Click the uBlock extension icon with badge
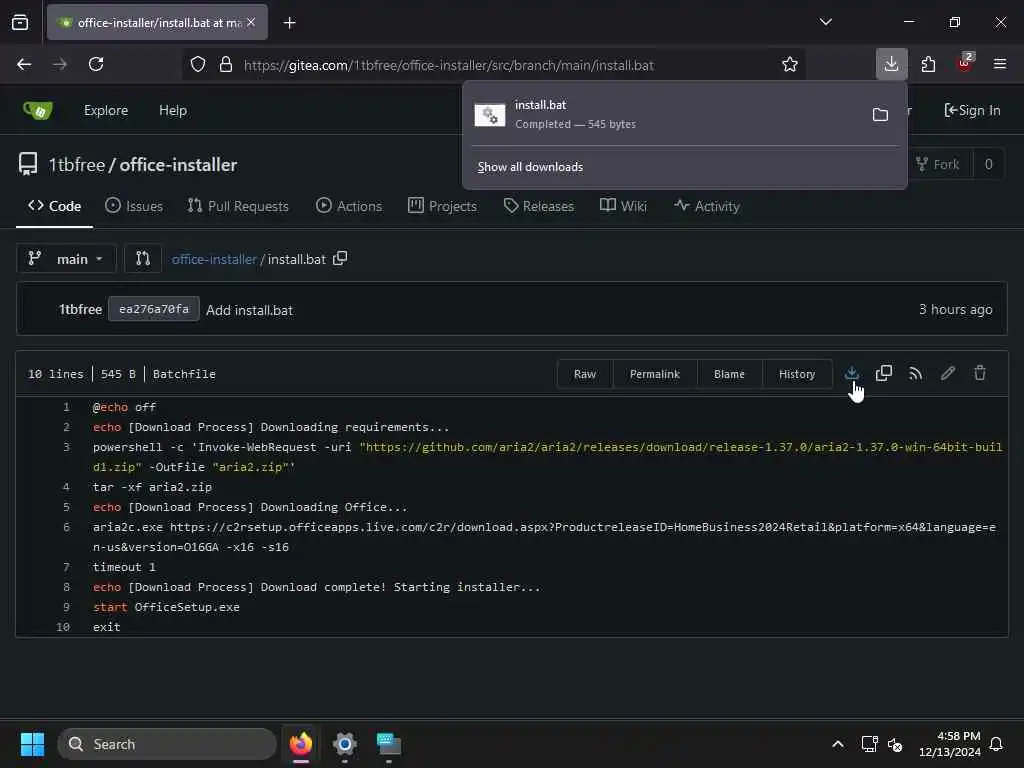Screen dimensions: 1024x768 (965, 63)
